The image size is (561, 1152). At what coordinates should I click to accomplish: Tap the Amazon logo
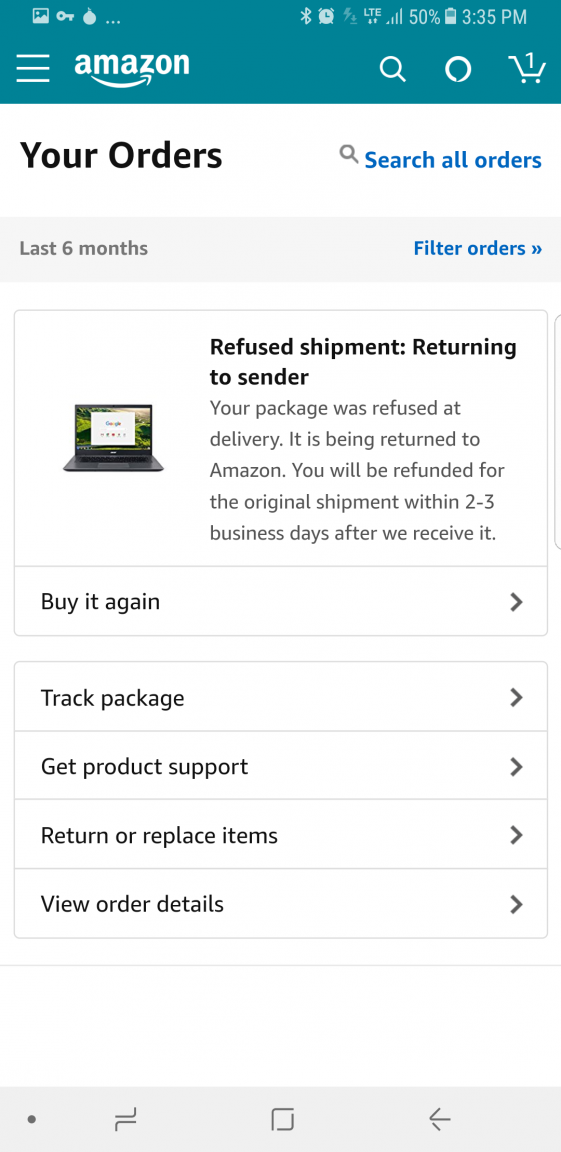click(x=131, y=70)
